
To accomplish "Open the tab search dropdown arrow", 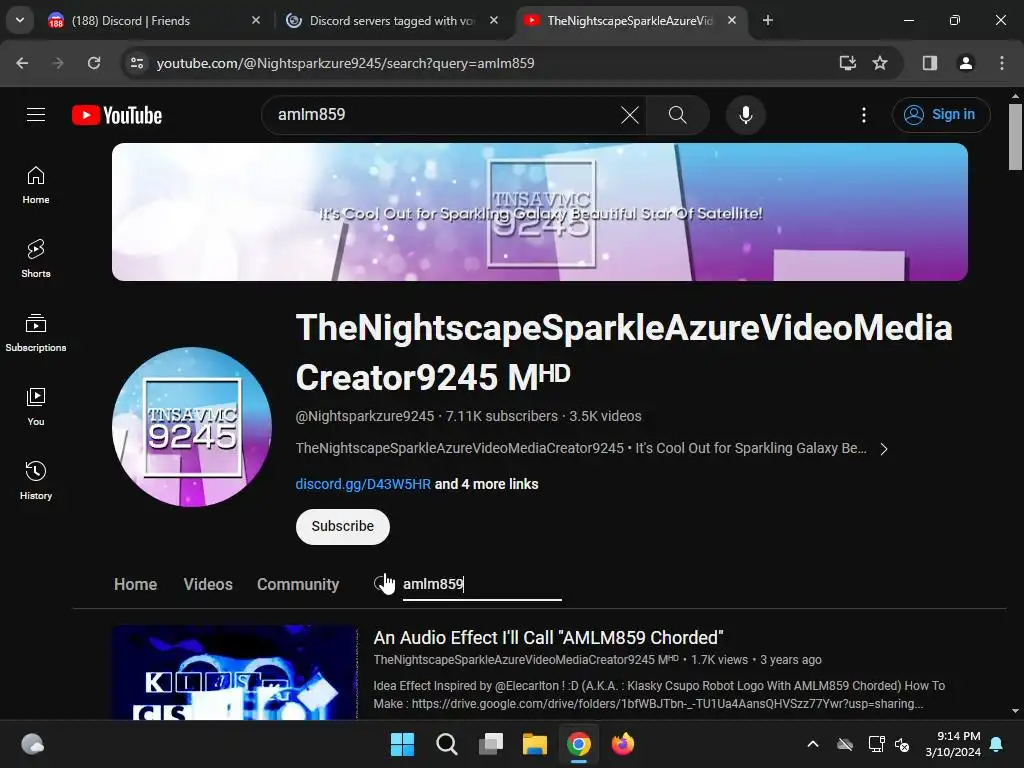I will [x=20, y=20].
